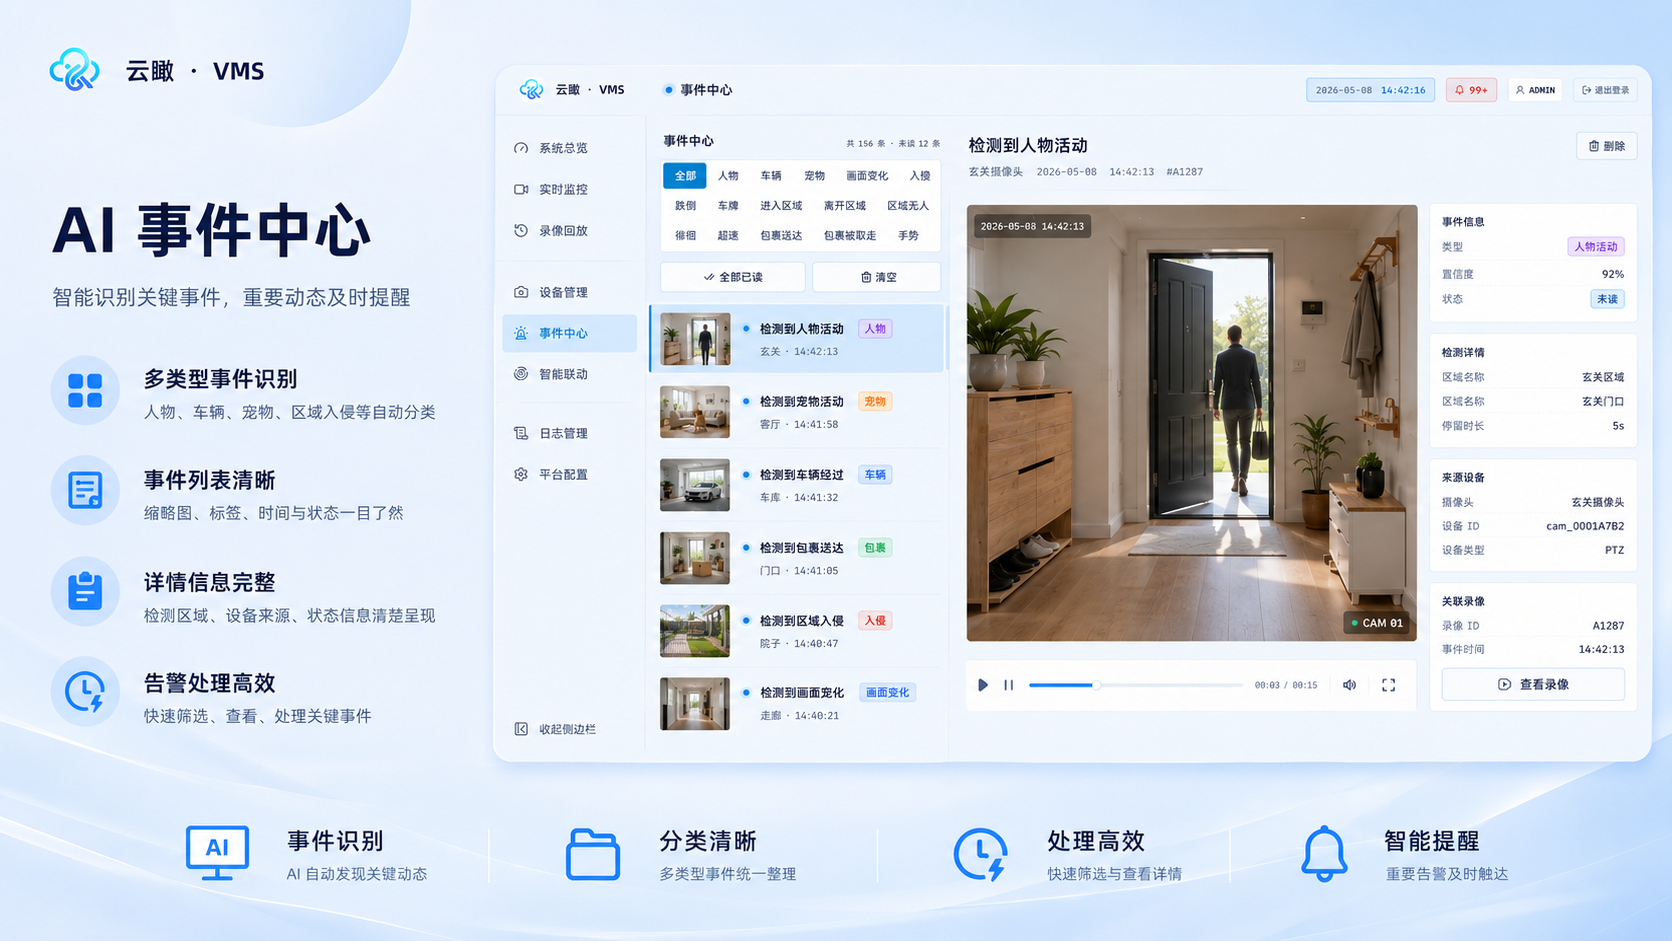Click the 宠物 tag in event list
1672x941 pixels.
(875, 402)
